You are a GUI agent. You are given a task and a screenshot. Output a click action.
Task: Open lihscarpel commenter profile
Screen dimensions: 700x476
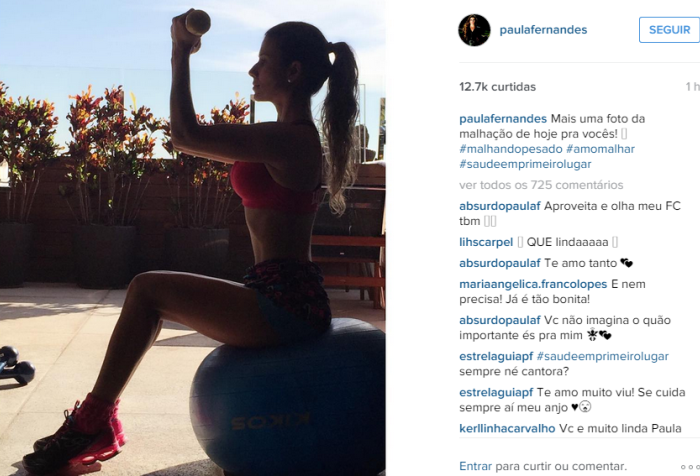pos(486,242)
